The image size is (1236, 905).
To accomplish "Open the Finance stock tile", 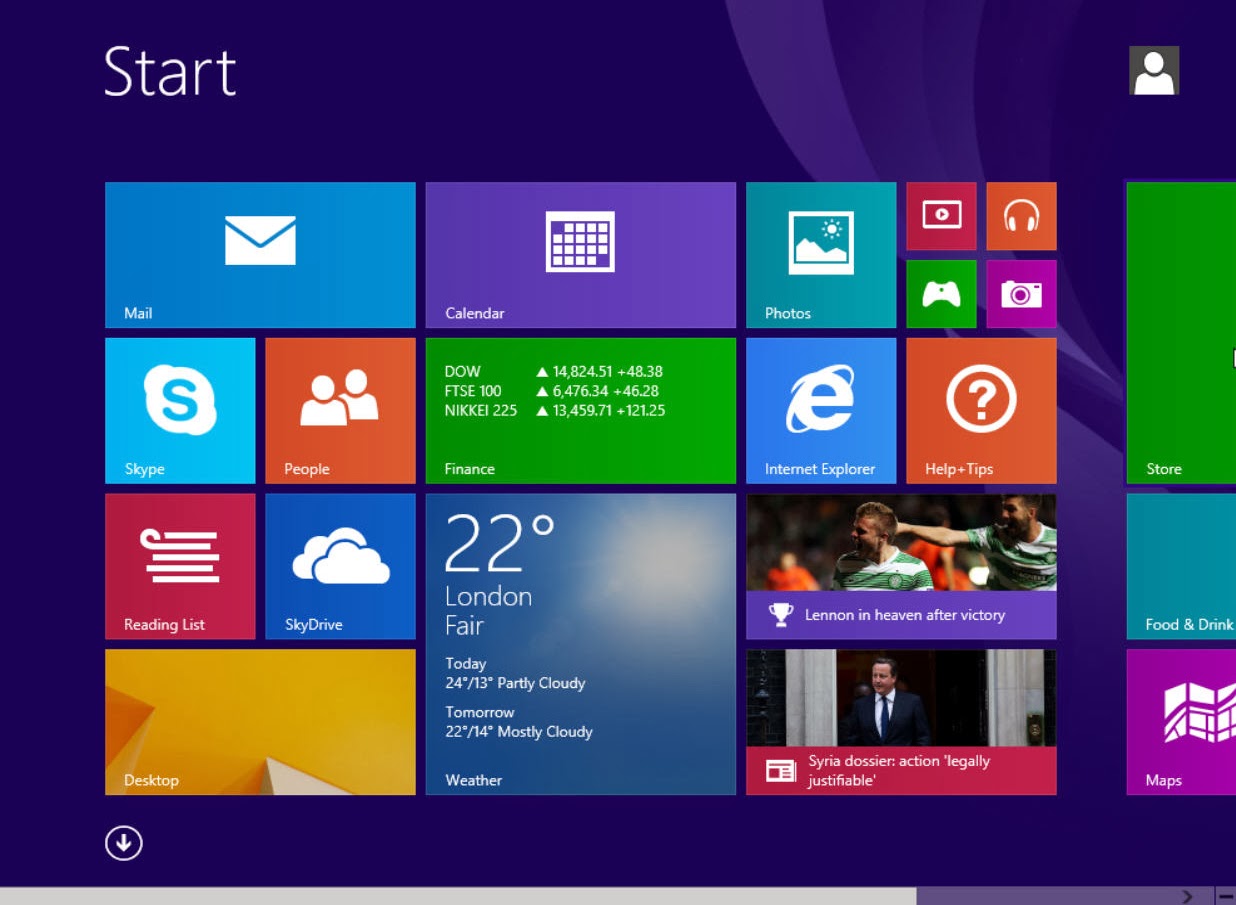I will click(x=580, y=411).
